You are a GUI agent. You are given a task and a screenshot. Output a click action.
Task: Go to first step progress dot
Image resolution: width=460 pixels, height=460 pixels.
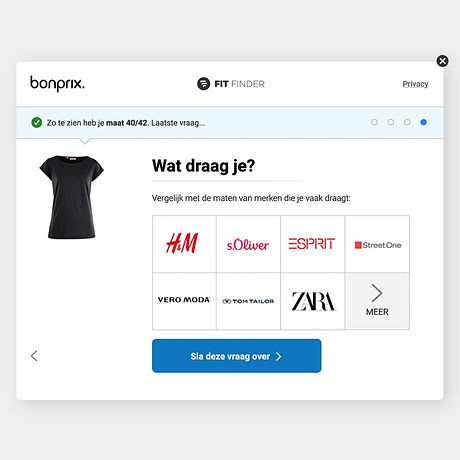click(x=374, y=122)
